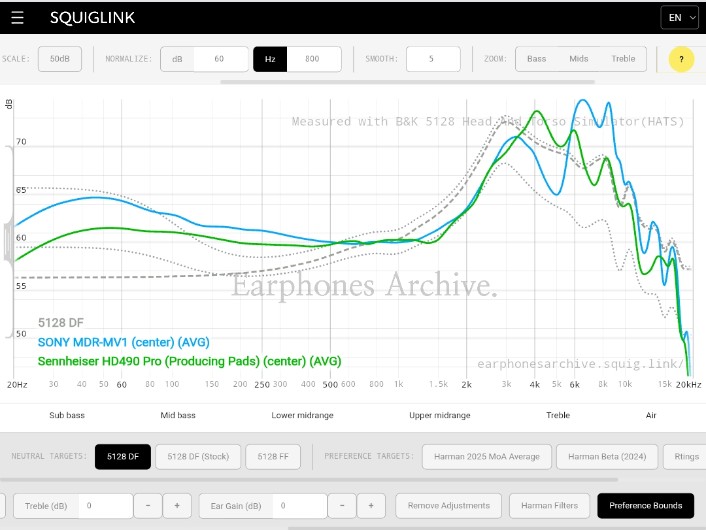The image size is (706, 530).
Task: Switch normalization to dB mode
Action: [177, 59]
